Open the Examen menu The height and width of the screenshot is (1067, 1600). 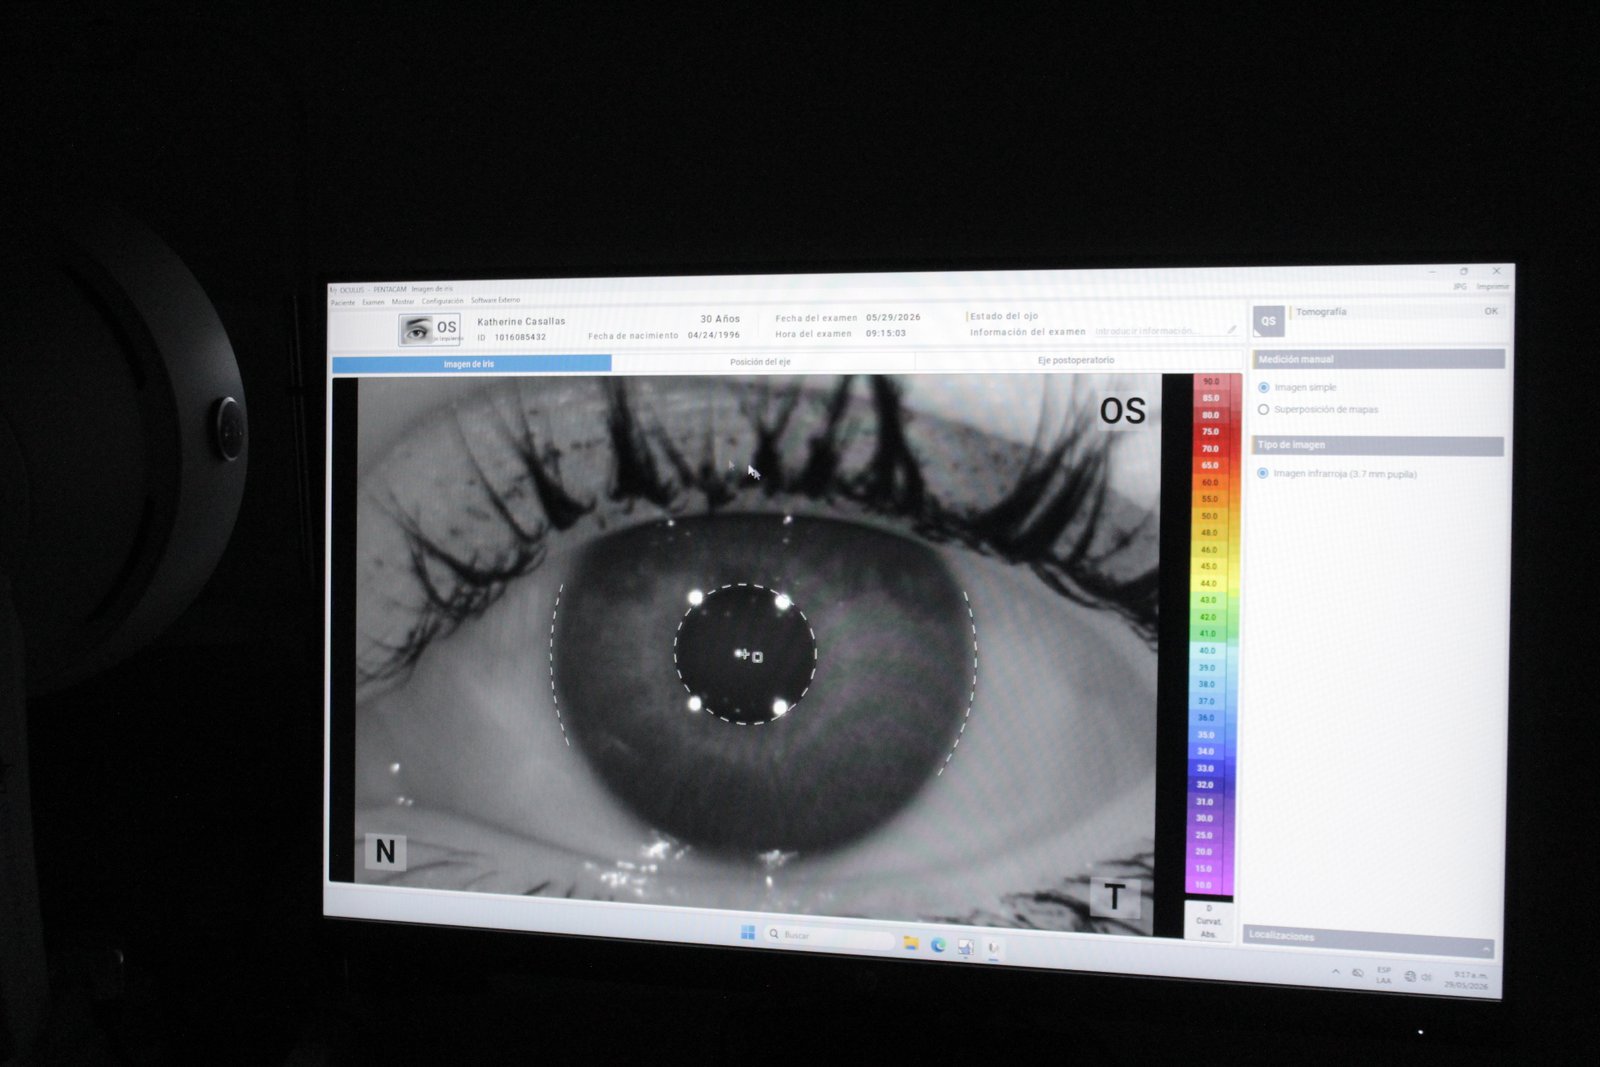tap(373, 302)
